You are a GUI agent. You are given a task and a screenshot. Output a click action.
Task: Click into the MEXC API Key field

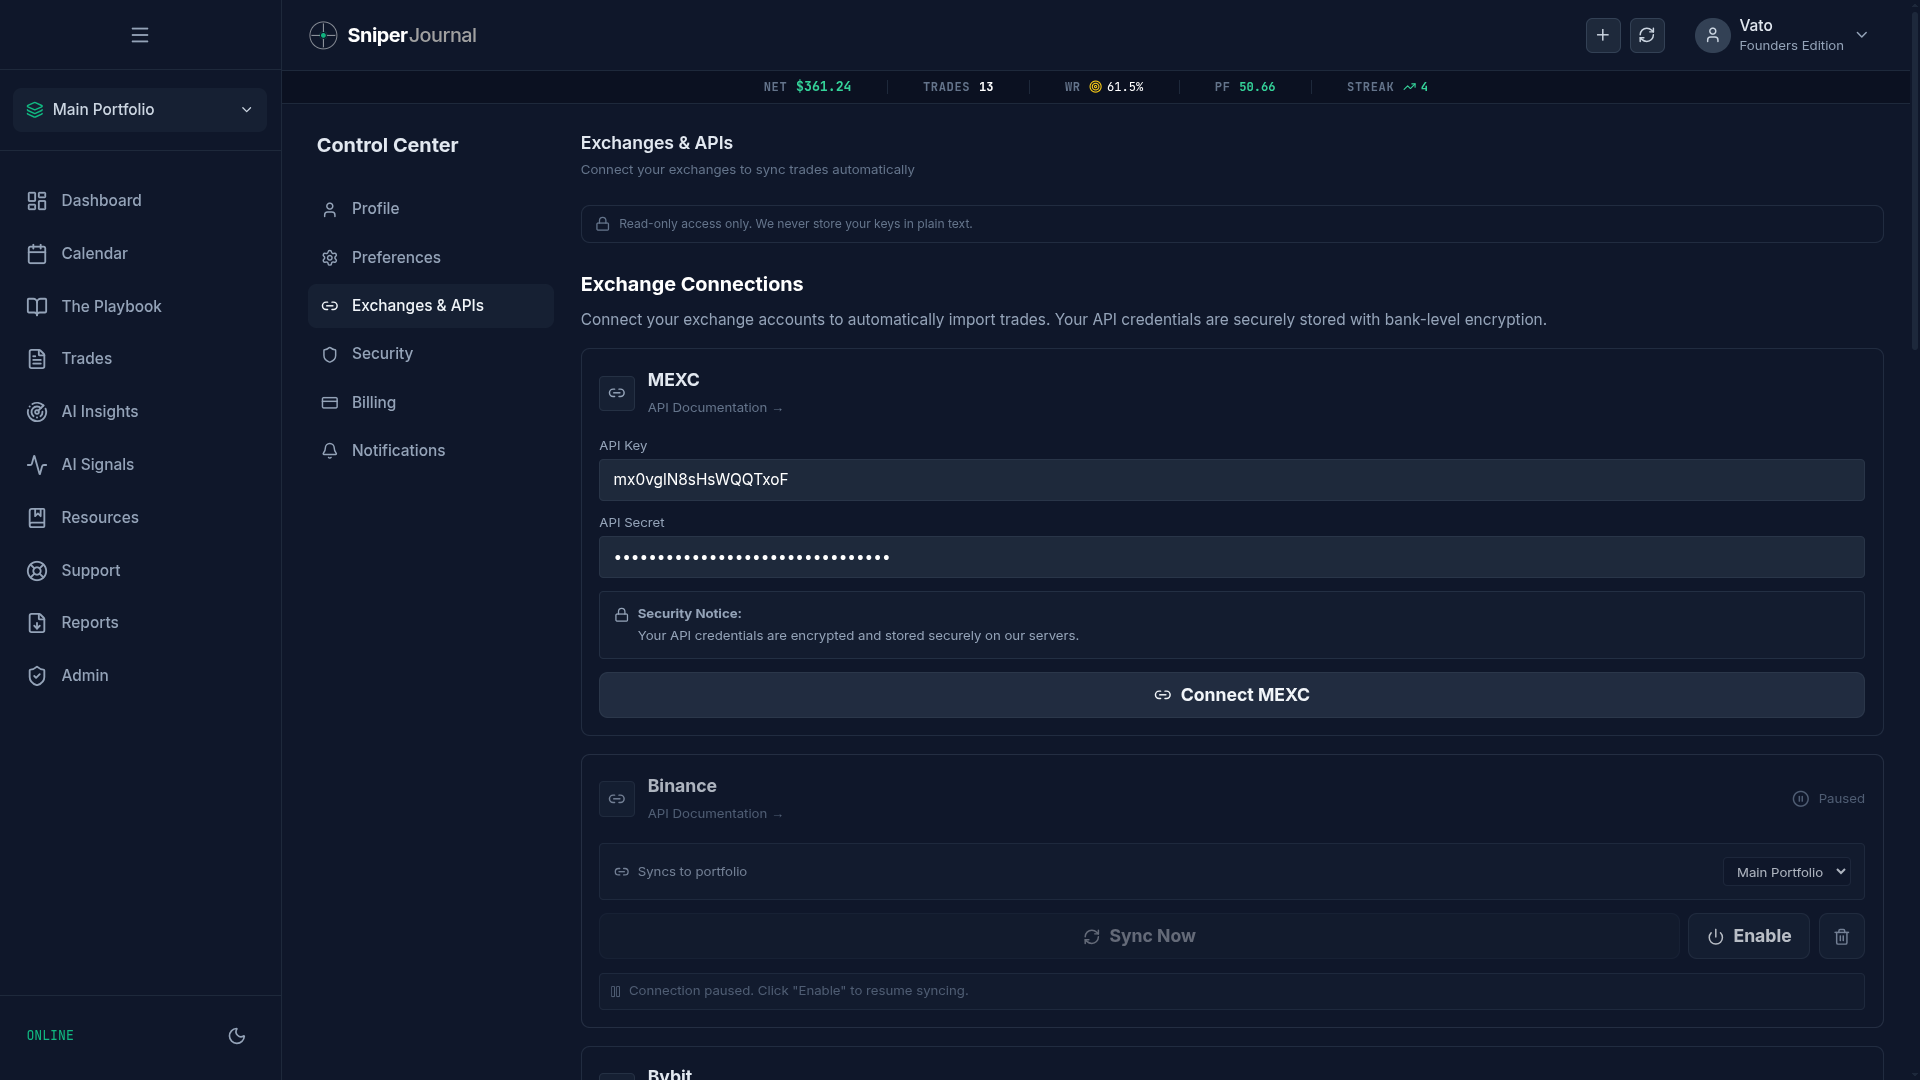click(1231, 480)
